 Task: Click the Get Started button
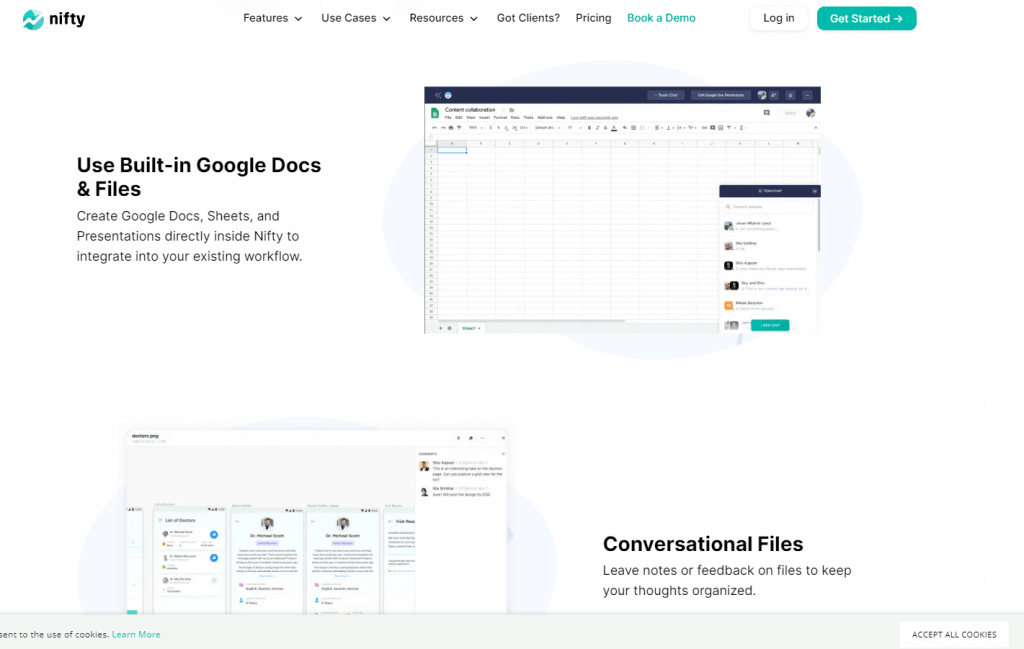[x=866, y=17]
